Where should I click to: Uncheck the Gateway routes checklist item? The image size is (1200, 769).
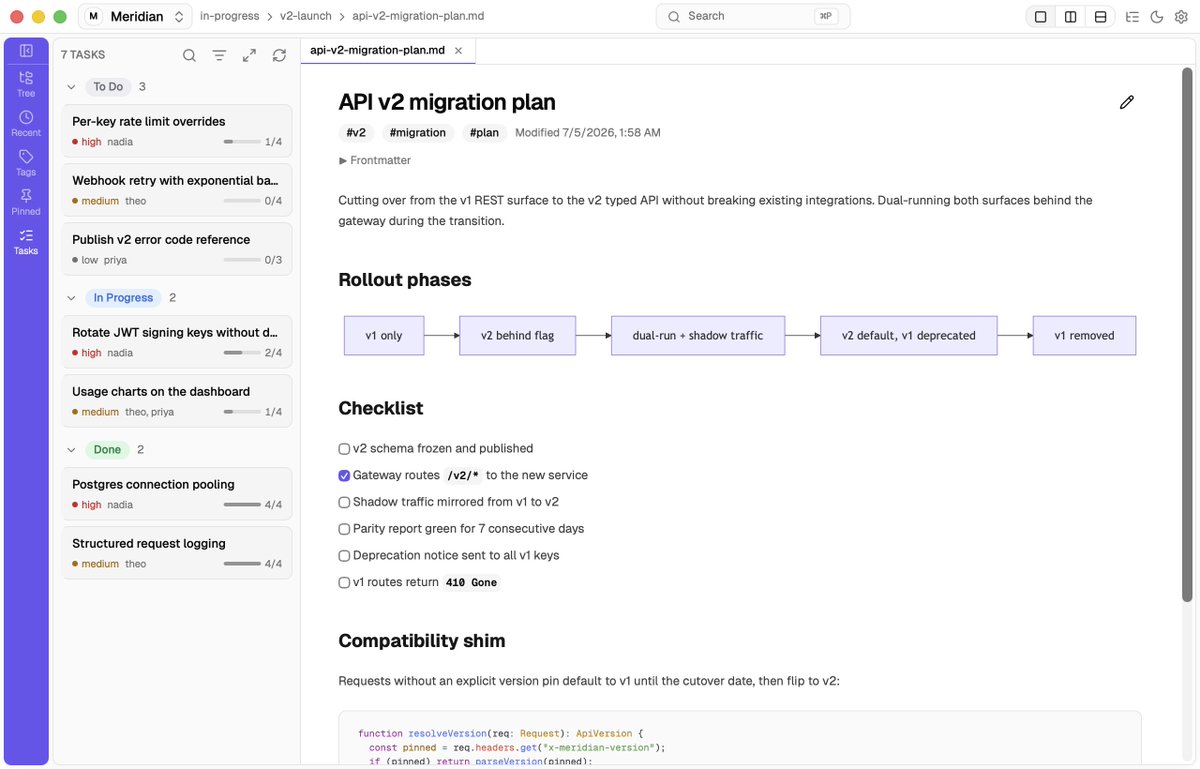point(344,476)
